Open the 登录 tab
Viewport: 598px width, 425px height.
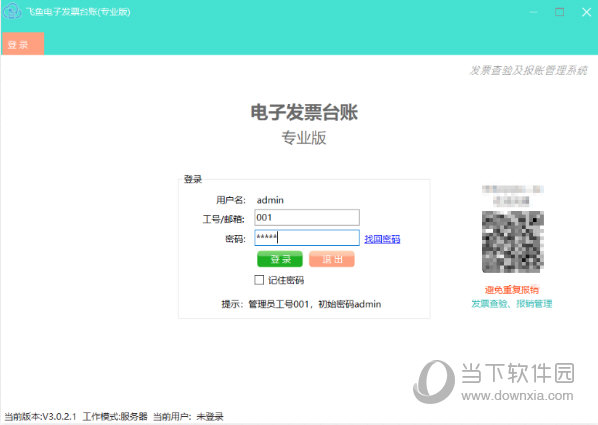[x=23, y=44]
